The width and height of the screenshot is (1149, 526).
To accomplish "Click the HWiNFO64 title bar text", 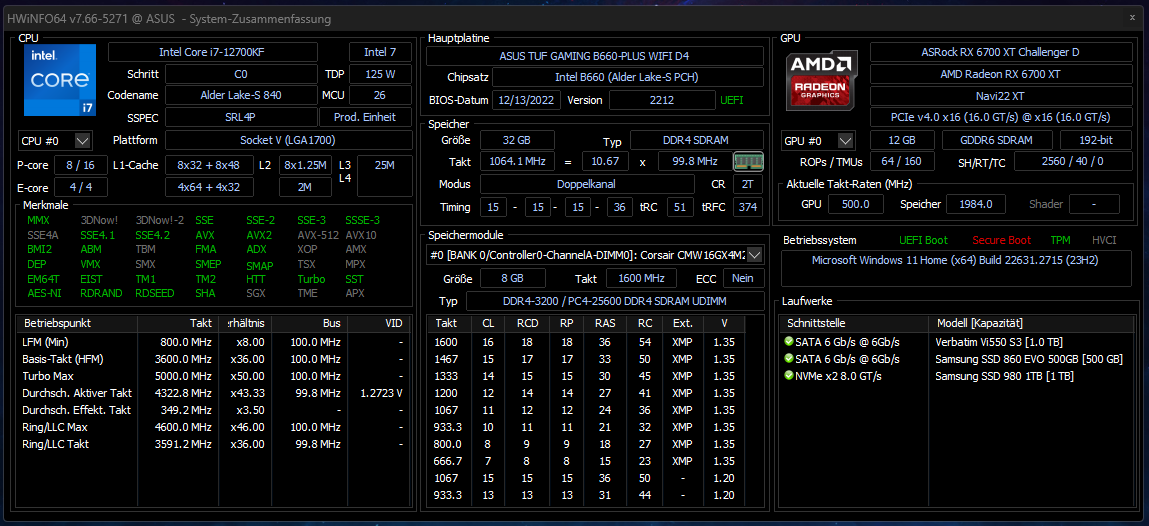I will (x=170, y=19).
